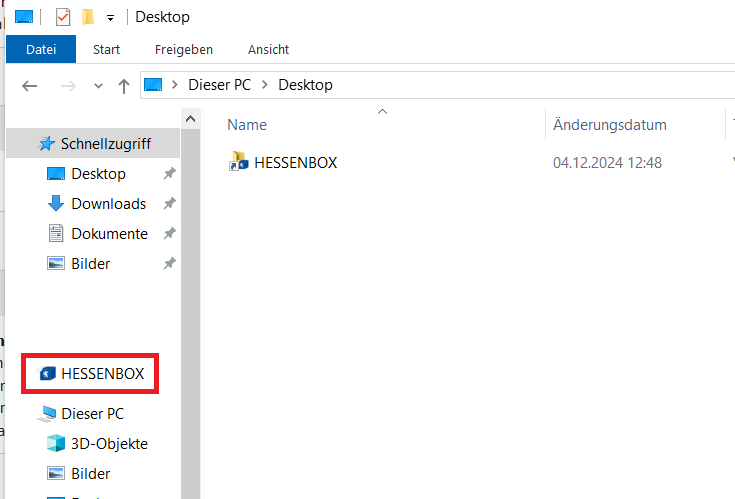The image size is (735, 499).
Task: Click the chevron after Dieser PC in address bar
Action: (x=265, y=85)
